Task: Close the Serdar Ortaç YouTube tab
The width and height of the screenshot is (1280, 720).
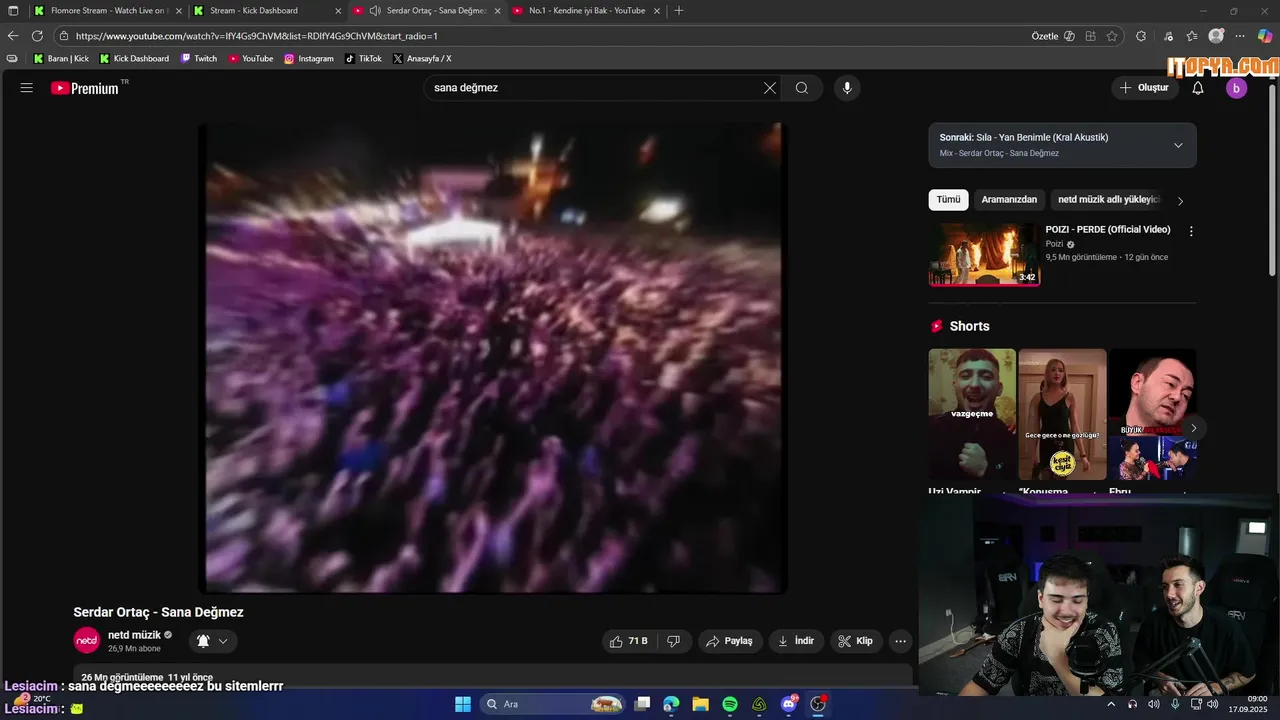Action: click(497, 11)
